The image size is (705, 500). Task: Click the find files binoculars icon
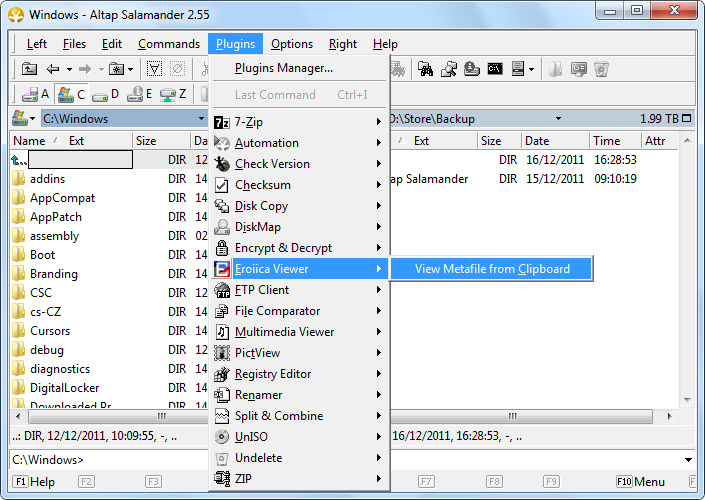[425, 69]
